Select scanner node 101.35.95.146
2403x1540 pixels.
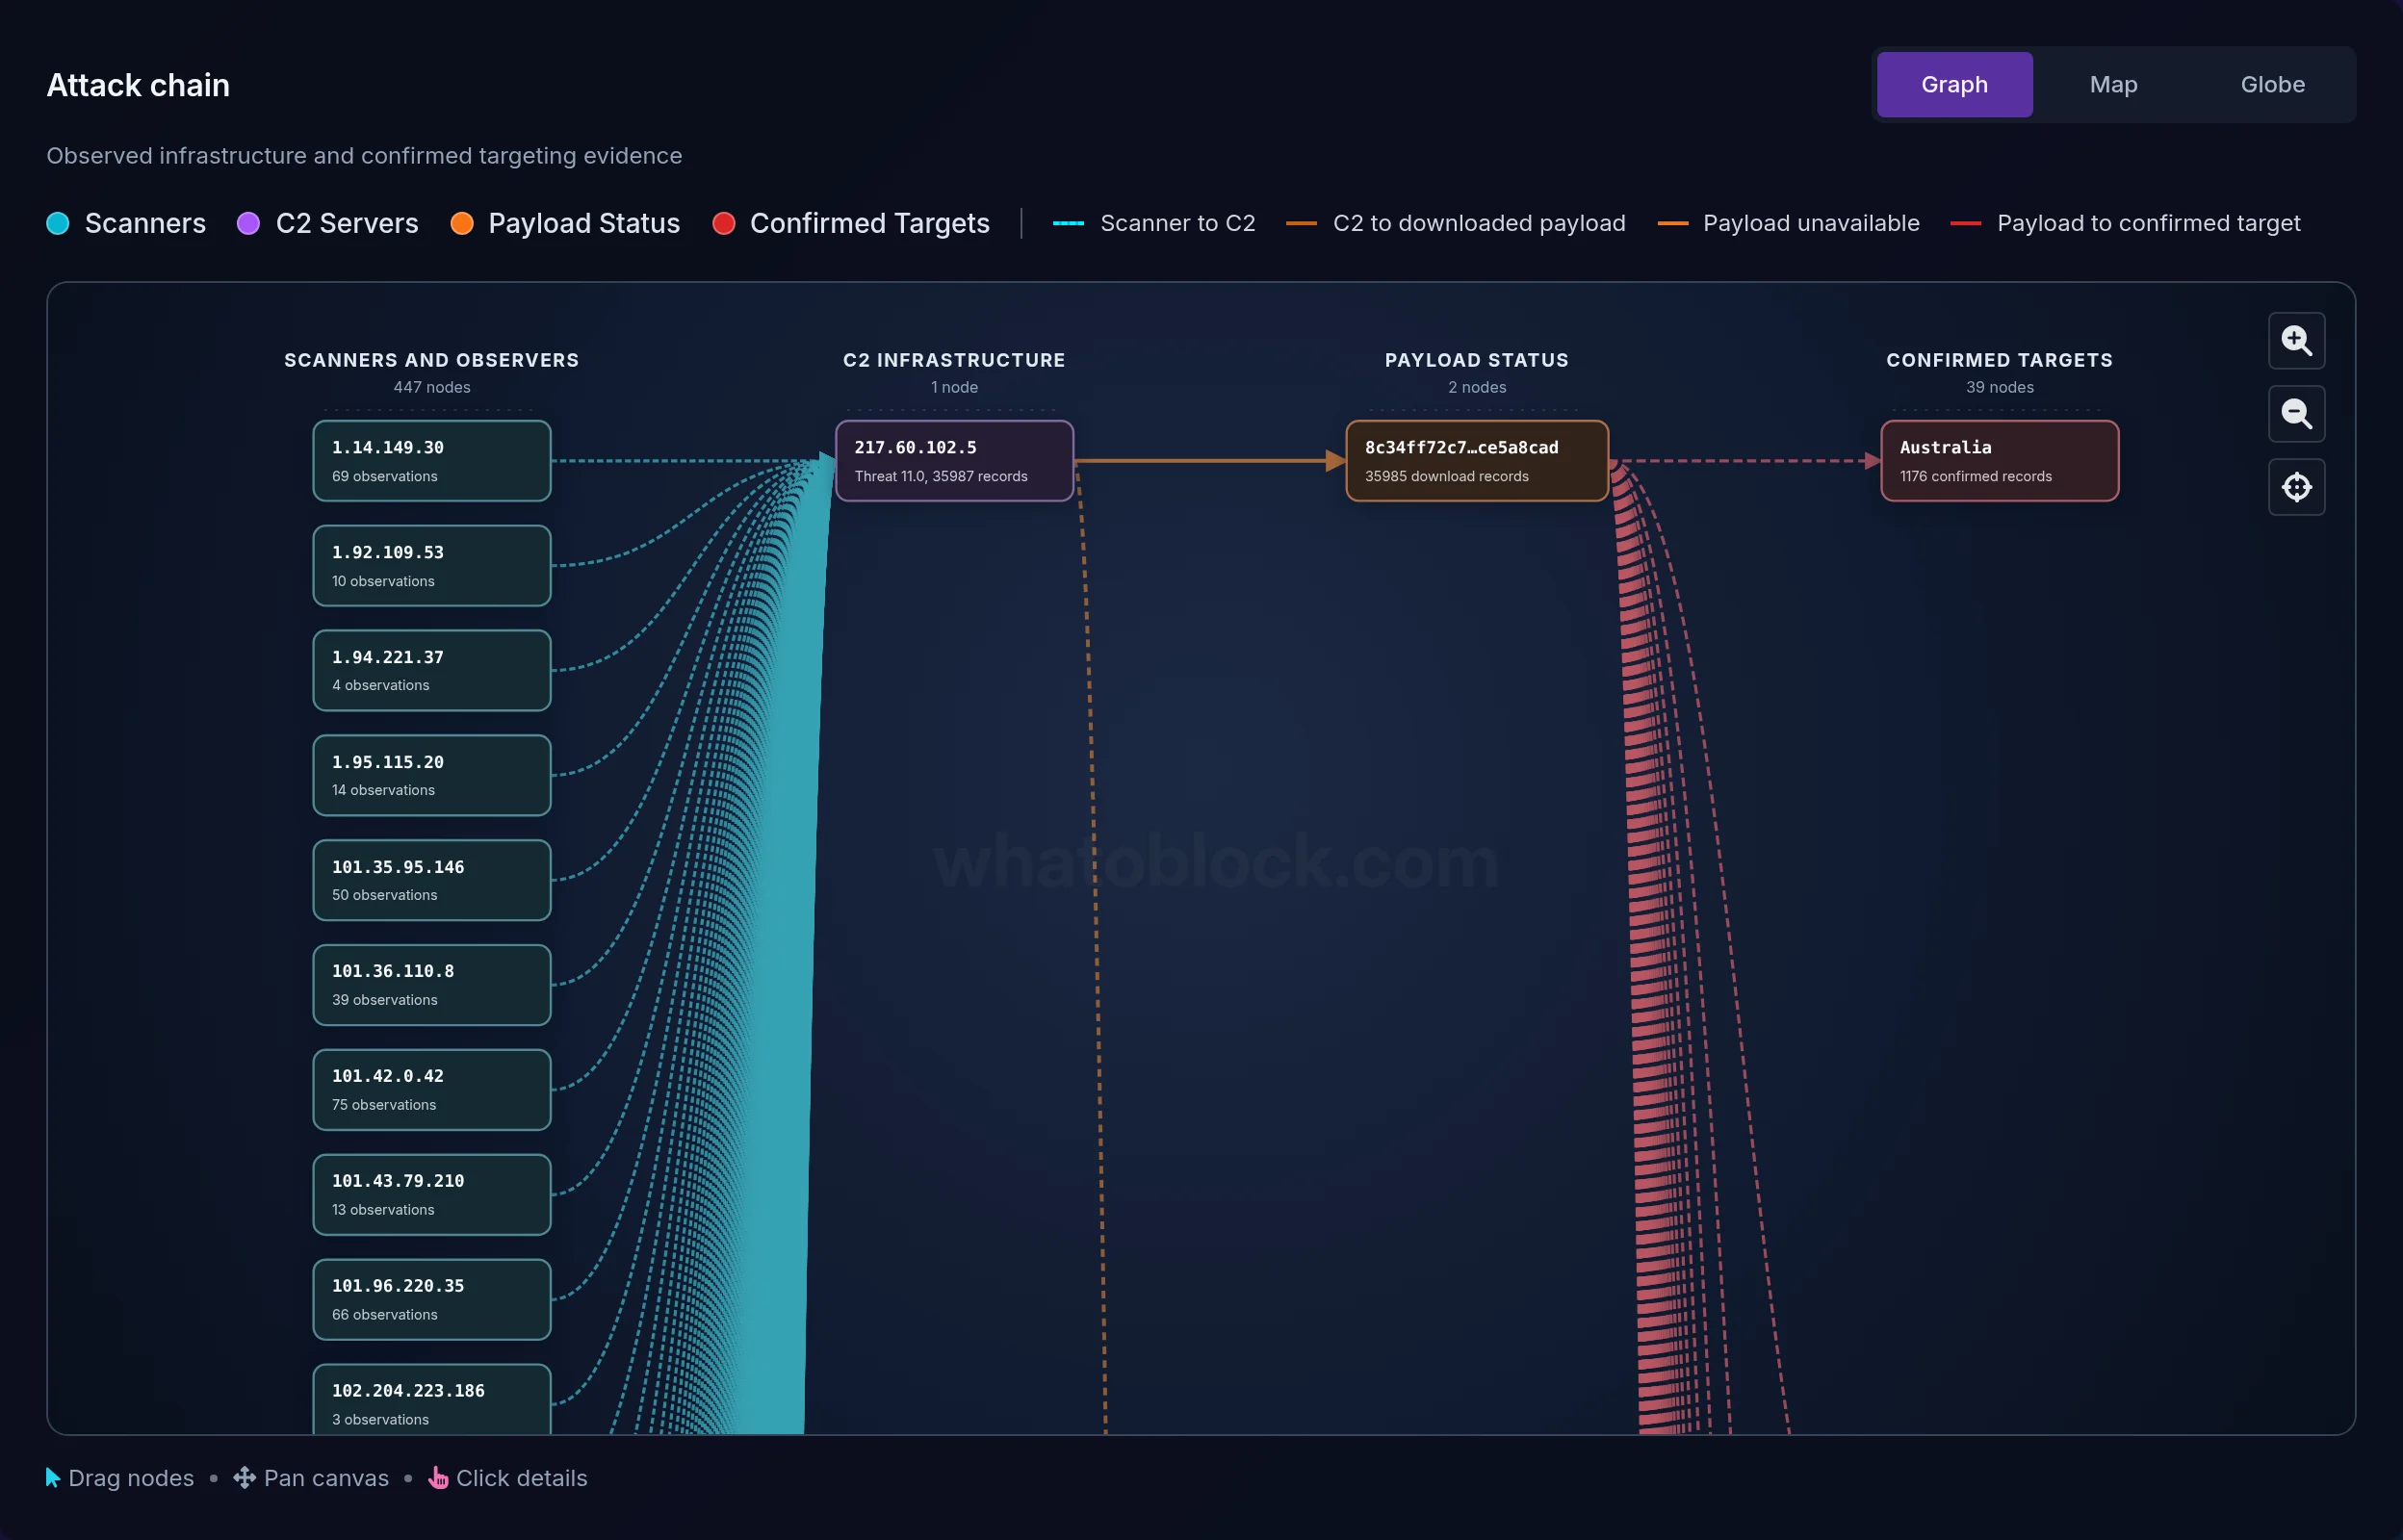pyautogui.click(x=432, y=880)
